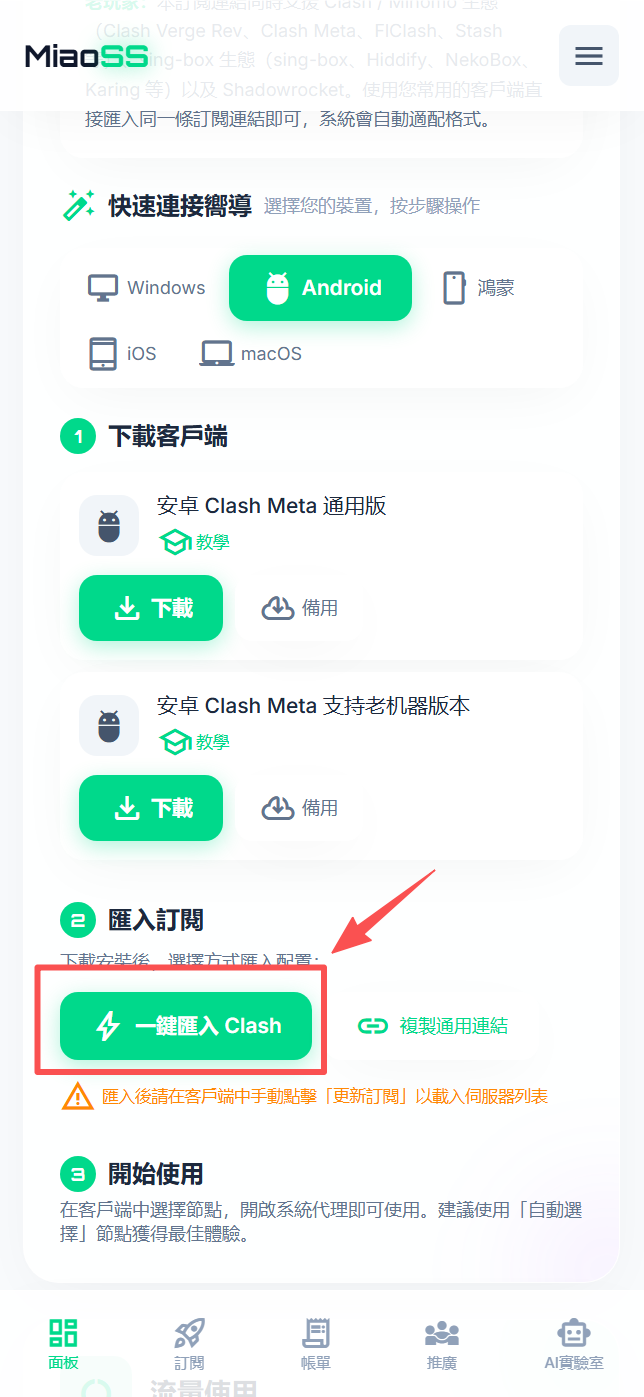Open the hamburger menu
Image resolution: width=644 pixels, height=1397 pixels.
tap(588, 56)
